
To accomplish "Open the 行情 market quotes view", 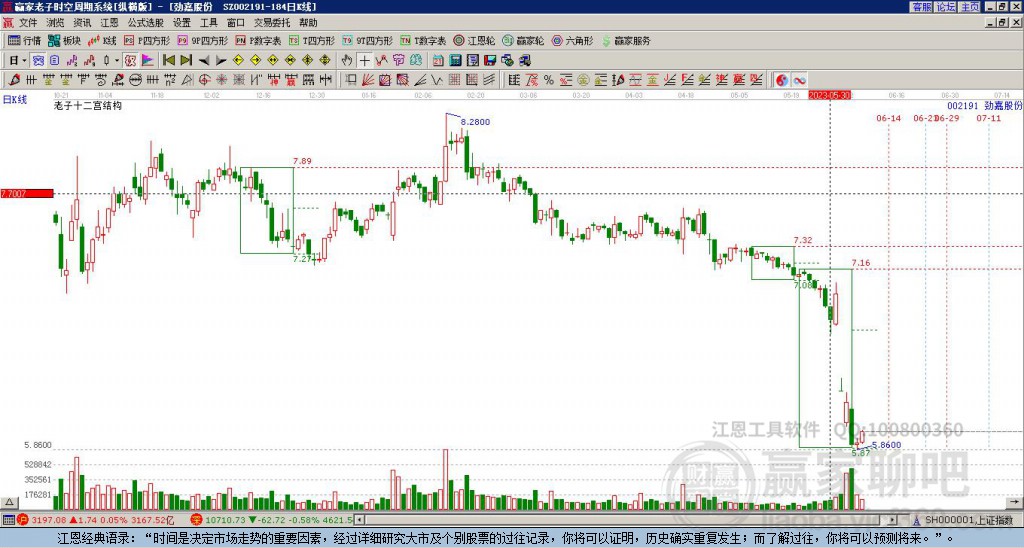I will tap(24, 40).
